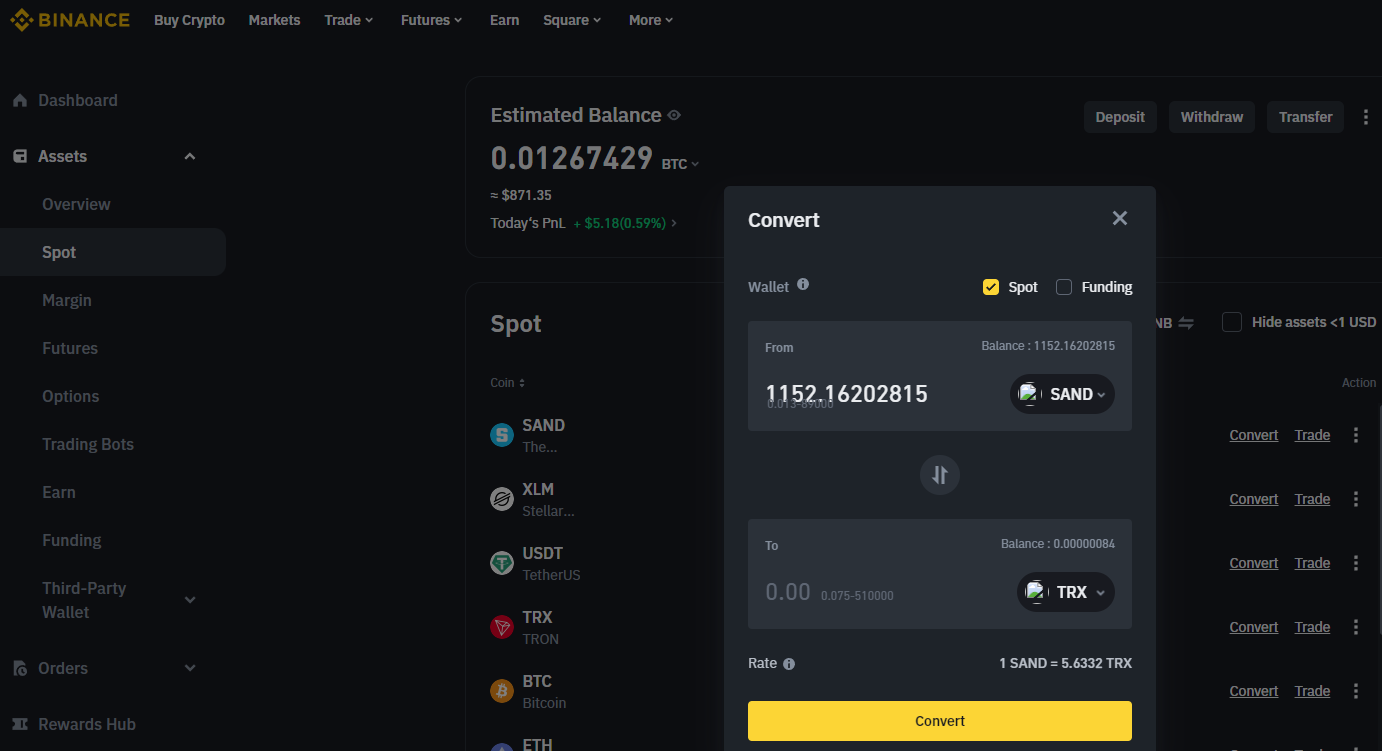Click Trade link for TRX row

[x=1312, y=627]
